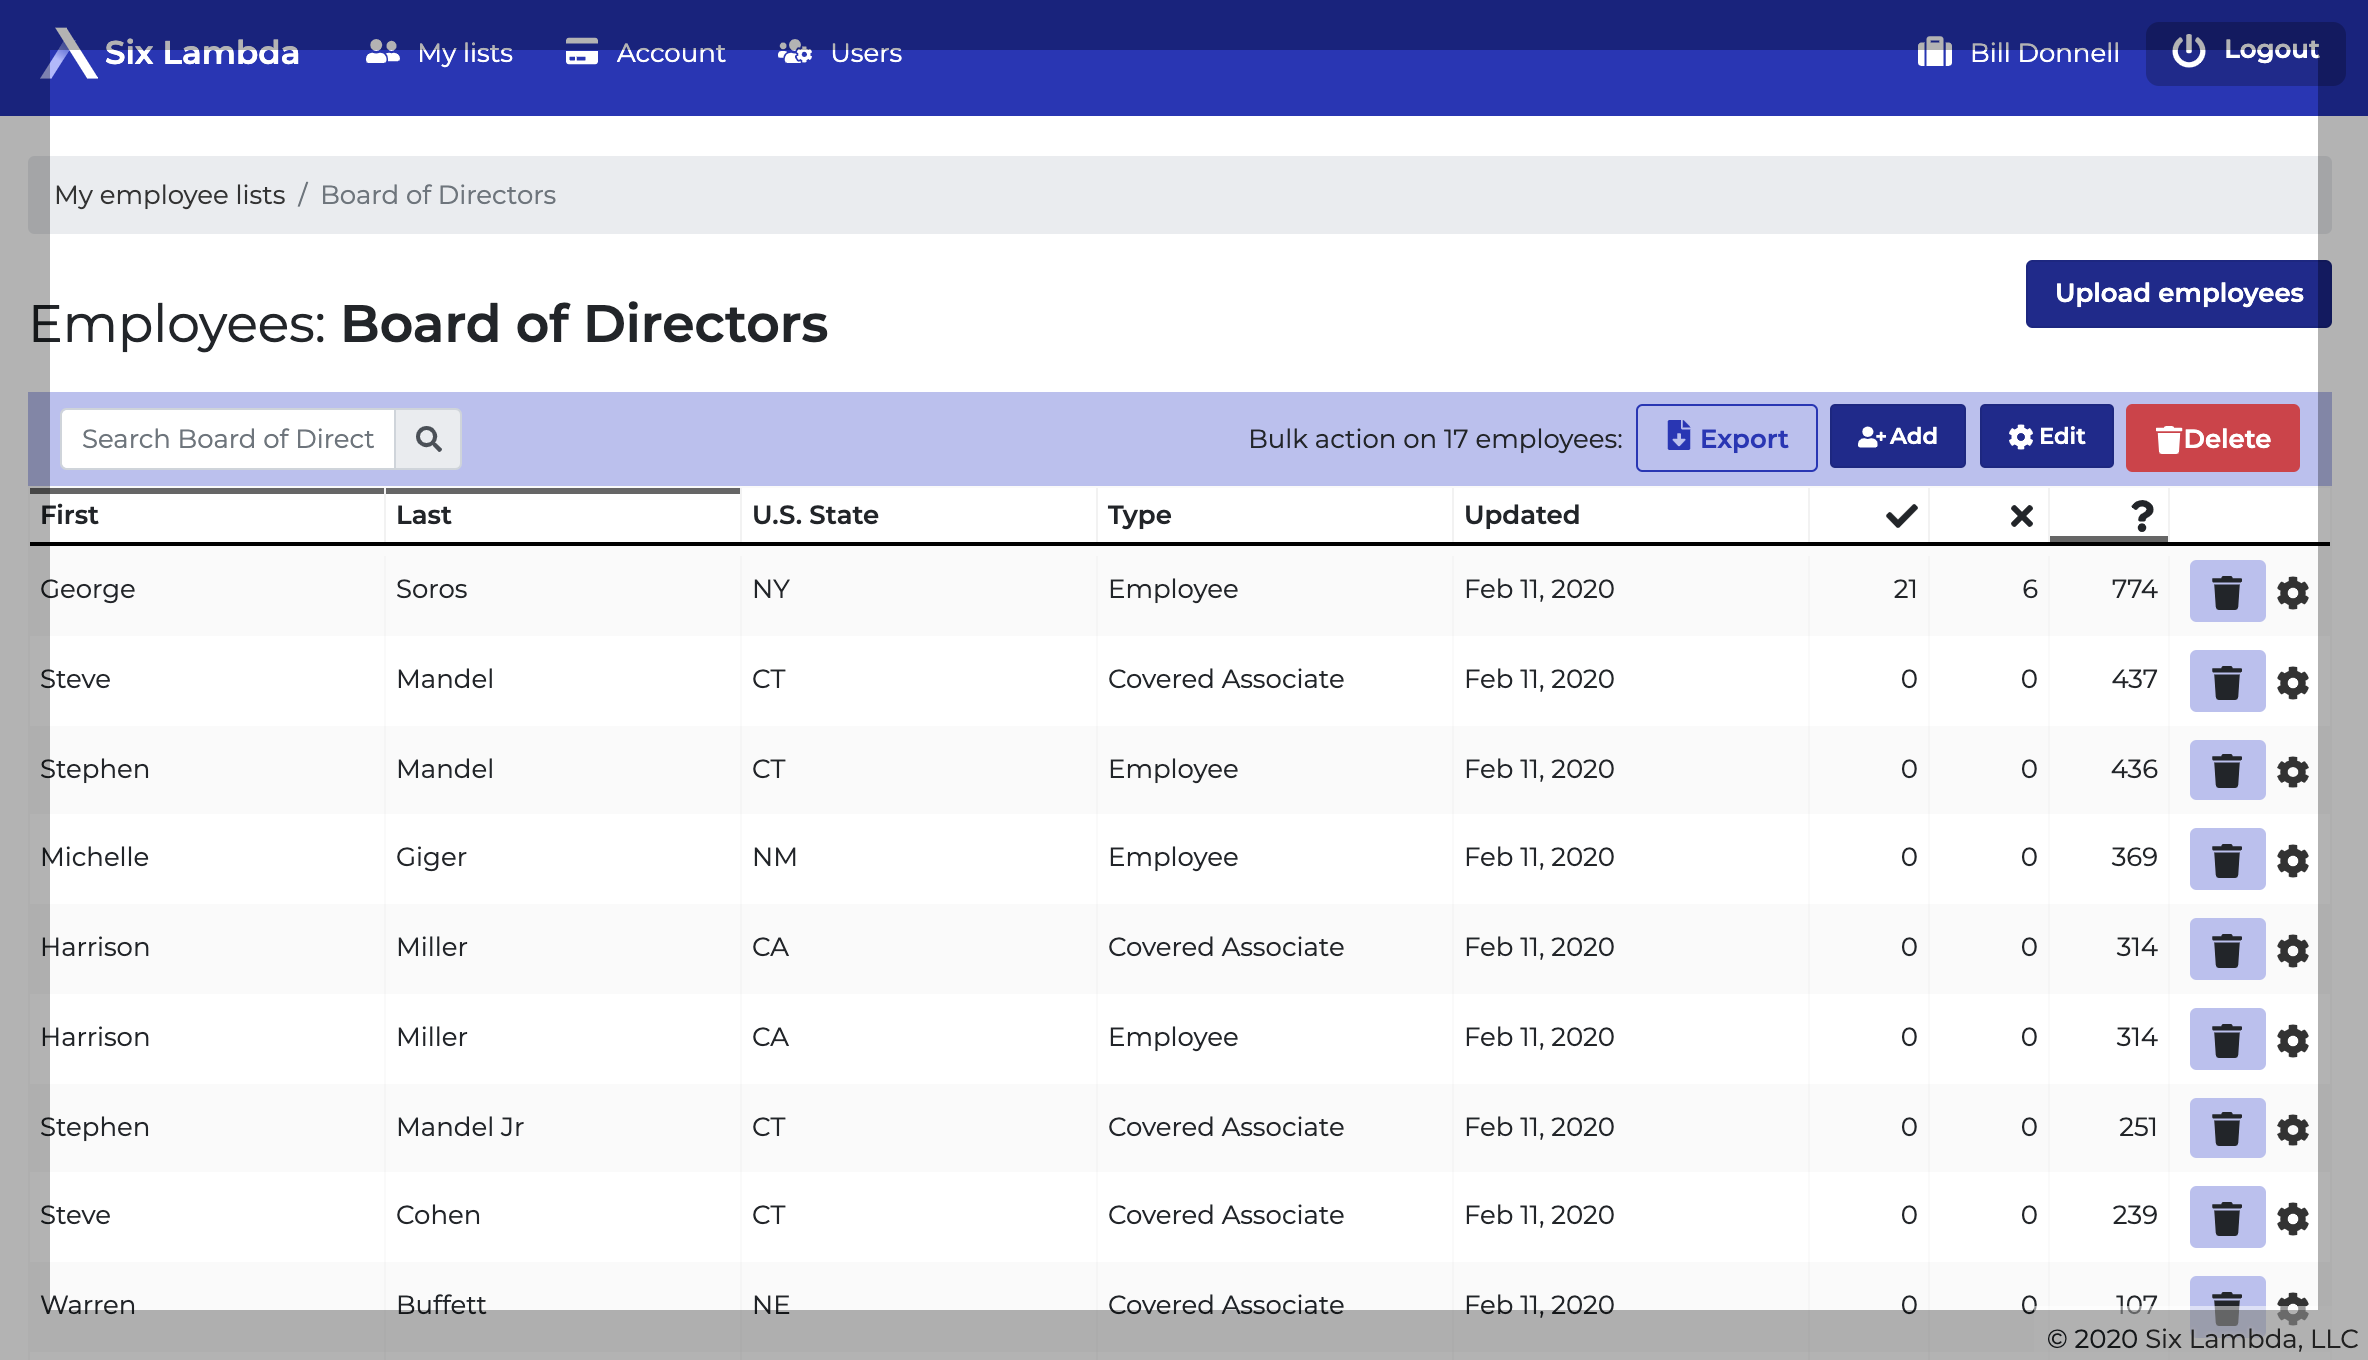Open settings gear for Steve Mandel row
2368x1360 pixels.
(2292, 682)
